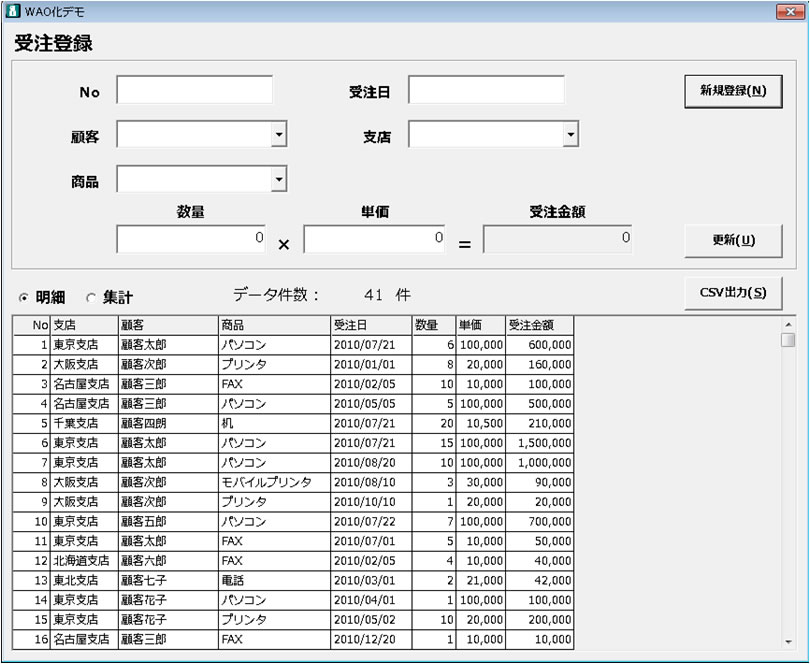Click the 受注金額 column header
Screen dimensions: 810x664
click(x=539, y=325)
